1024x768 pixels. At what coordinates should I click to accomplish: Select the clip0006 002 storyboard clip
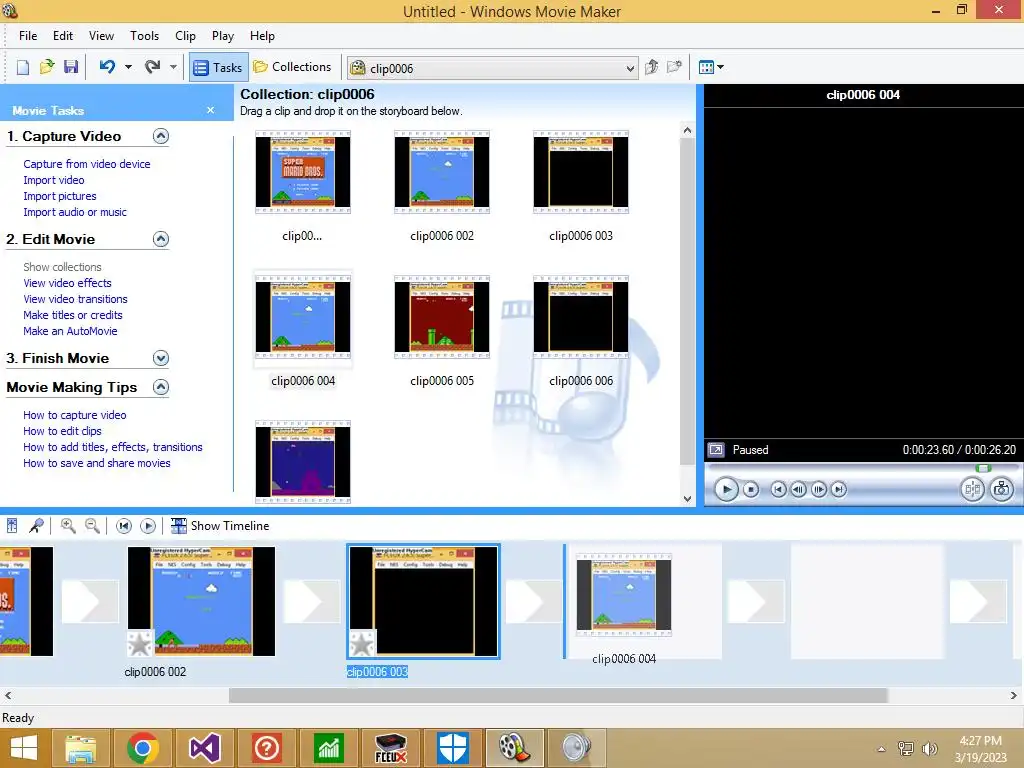(201, 601)
